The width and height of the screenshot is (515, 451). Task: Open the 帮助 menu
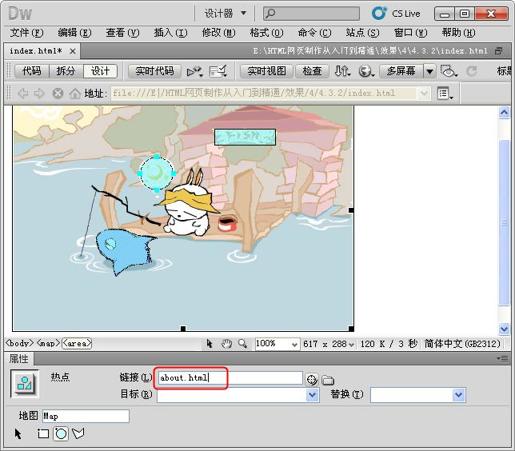[459, 33]
